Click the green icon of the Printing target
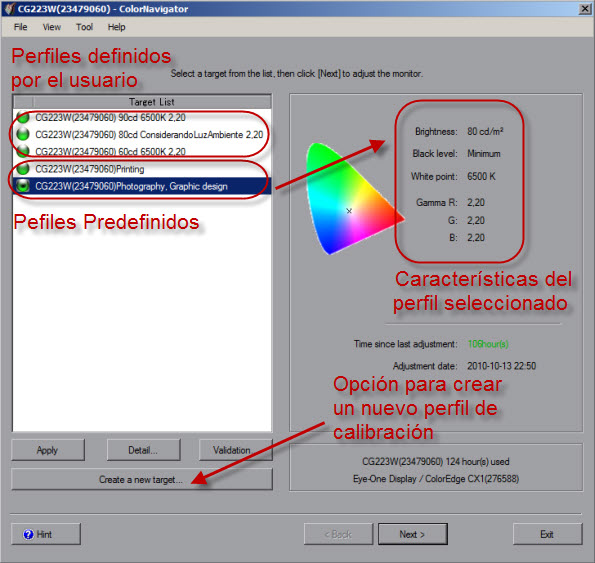 tap(23, 168)
